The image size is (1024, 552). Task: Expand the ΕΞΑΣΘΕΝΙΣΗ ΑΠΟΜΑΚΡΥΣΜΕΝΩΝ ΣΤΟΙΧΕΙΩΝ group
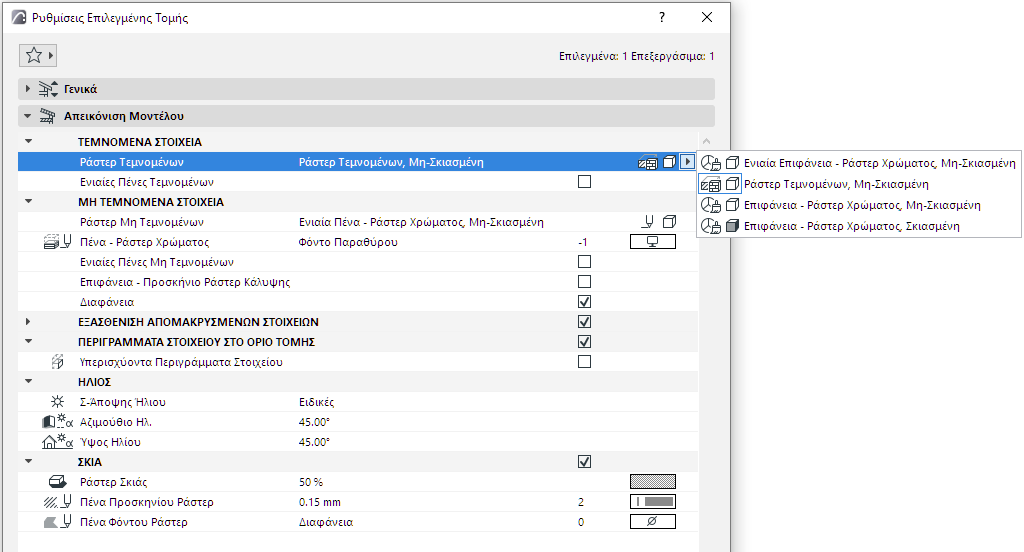point(27,321)
